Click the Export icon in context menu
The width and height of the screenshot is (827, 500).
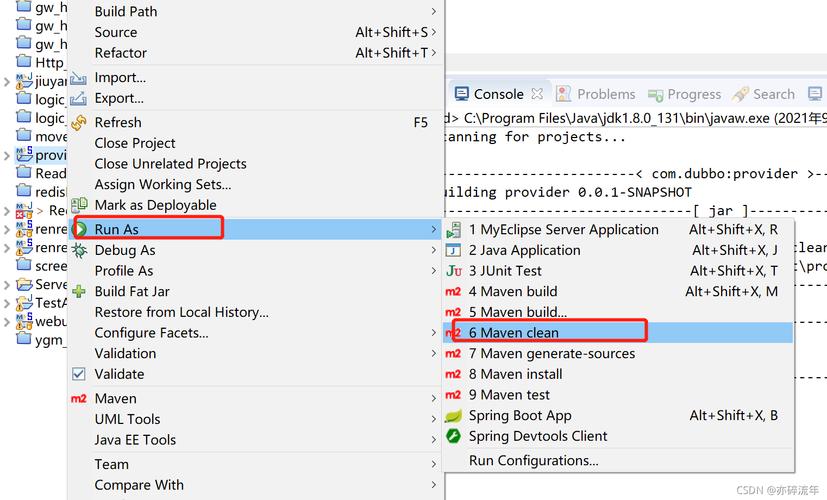[79, 99]
